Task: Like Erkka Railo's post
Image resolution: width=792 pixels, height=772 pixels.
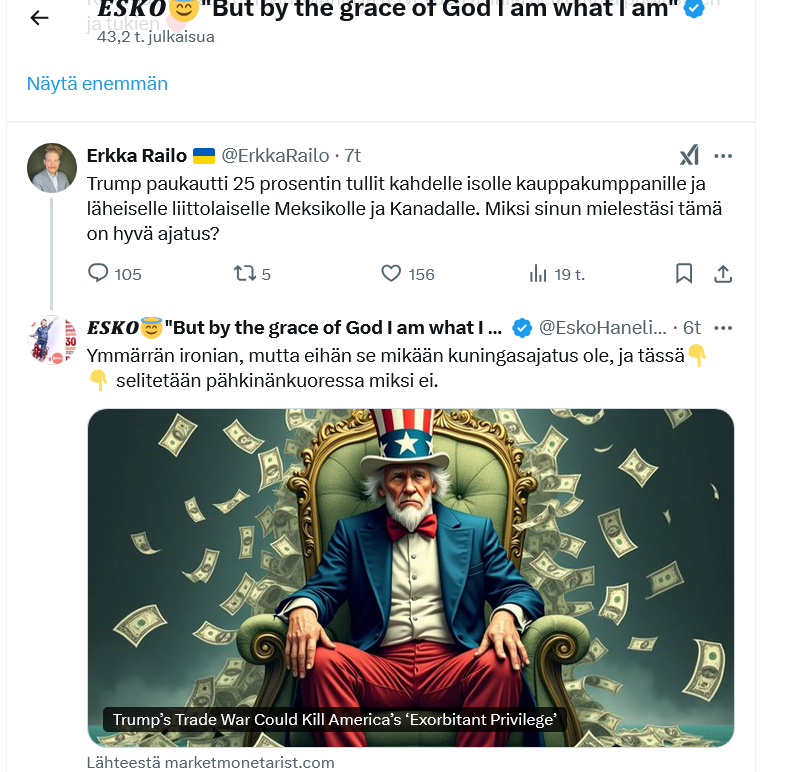Action: [391, 273]
